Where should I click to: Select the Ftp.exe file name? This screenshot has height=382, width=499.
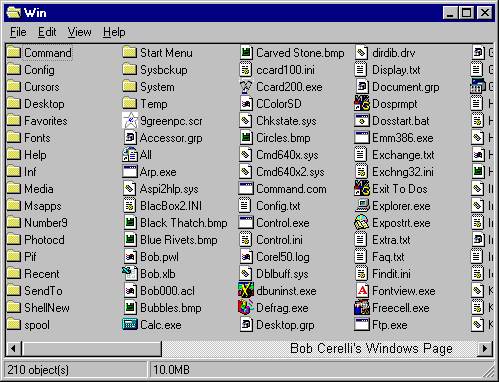(390, 325)
